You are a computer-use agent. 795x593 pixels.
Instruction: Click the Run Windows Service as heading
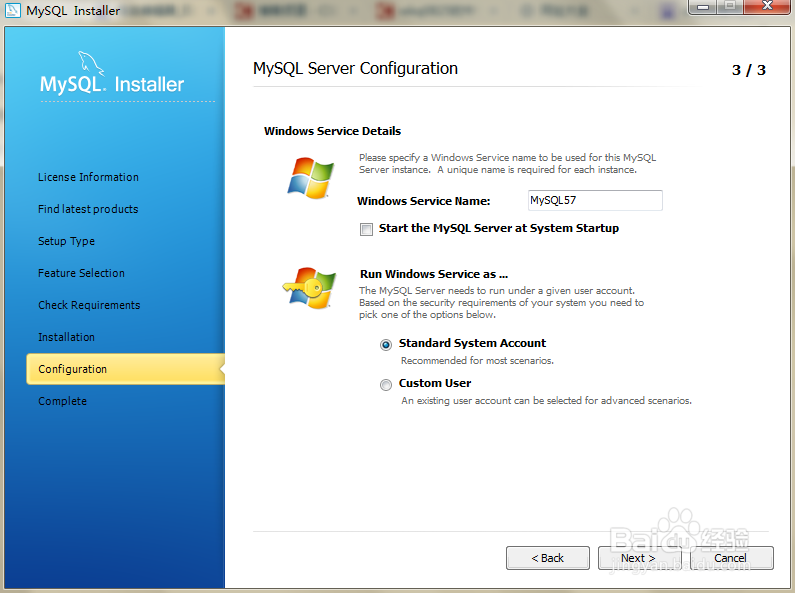point(434,274)
